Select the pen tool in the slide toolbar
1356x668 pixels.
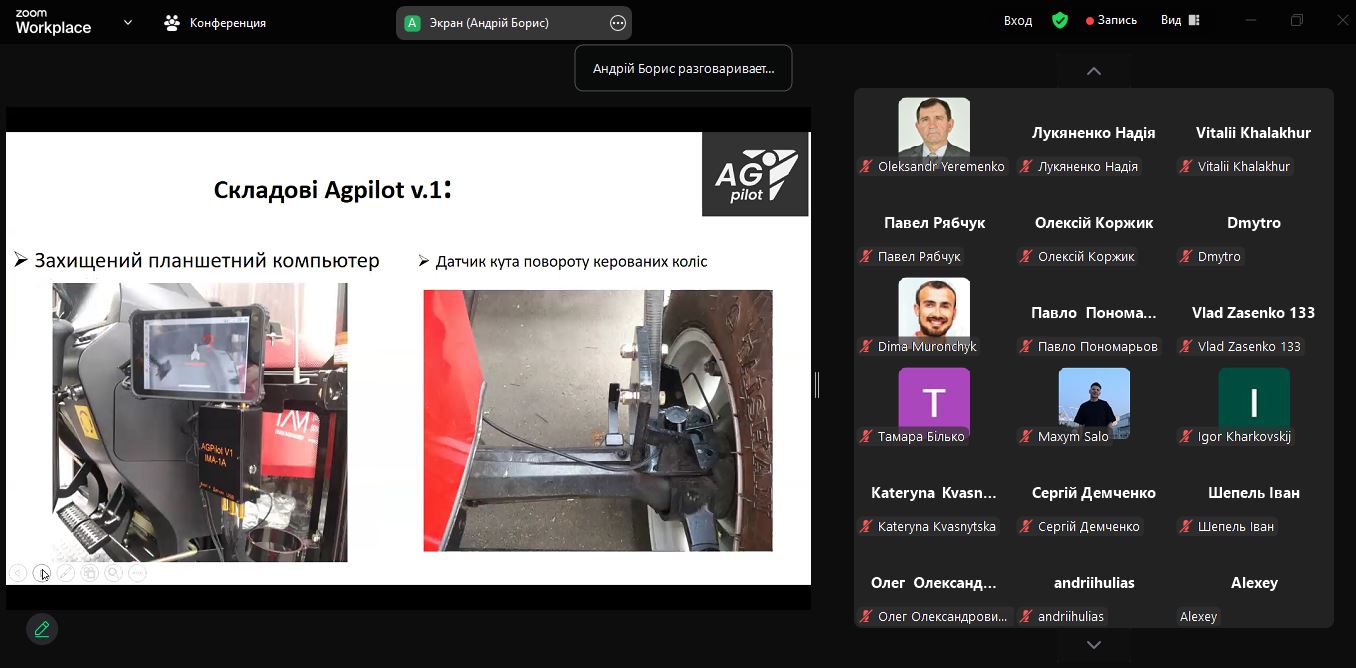coord(65,573)
